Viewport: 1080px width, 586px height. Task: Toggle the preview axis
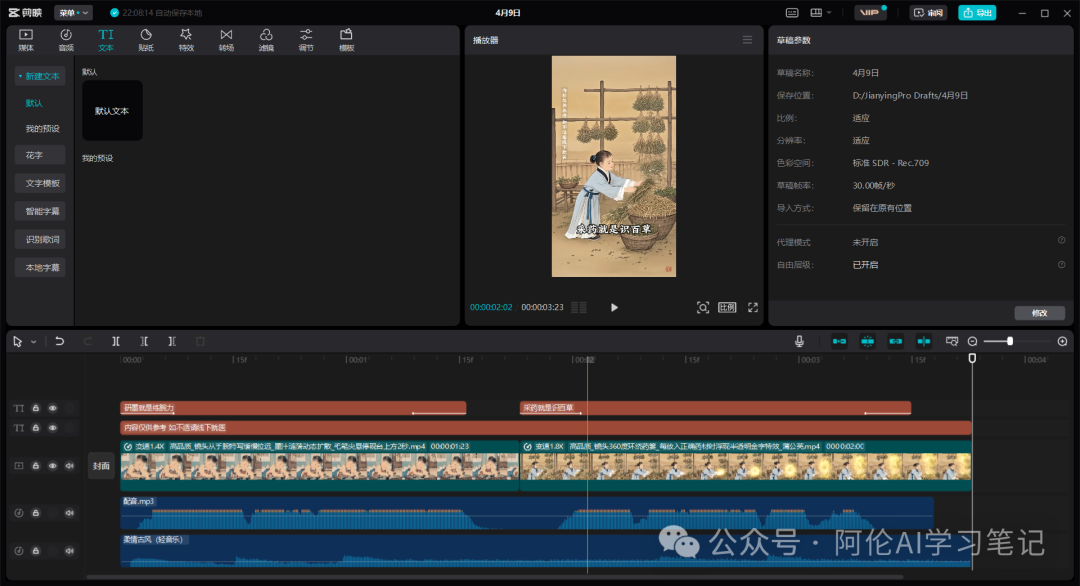click(x=924, y=341)
